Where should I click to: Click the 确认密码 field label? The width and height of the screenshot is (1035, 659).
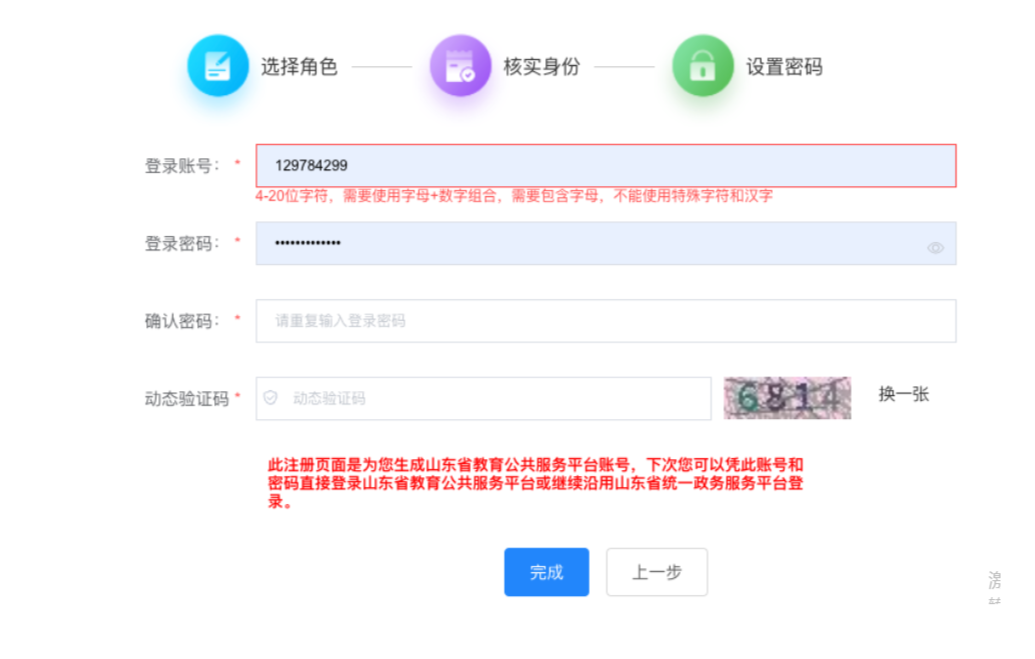coord(182,321)
